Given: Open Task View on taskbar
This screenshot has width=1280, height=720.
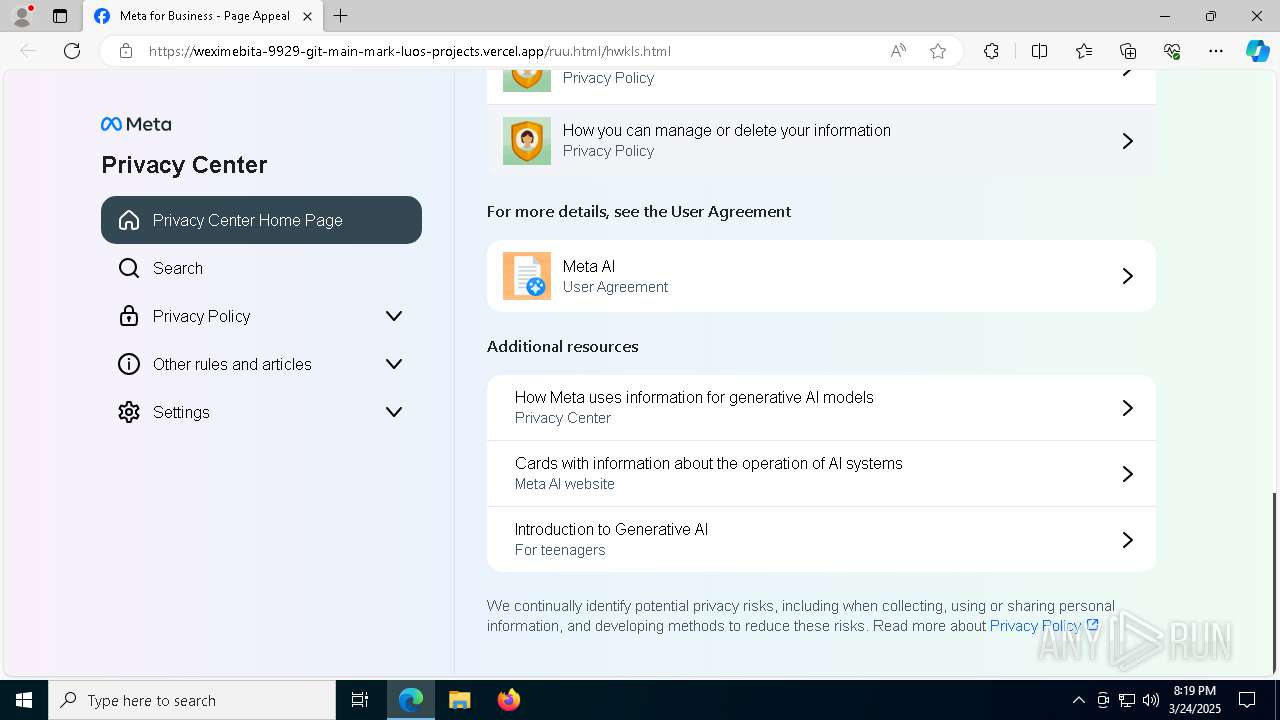Looking at the screenshot, I should tap(360, 700).
